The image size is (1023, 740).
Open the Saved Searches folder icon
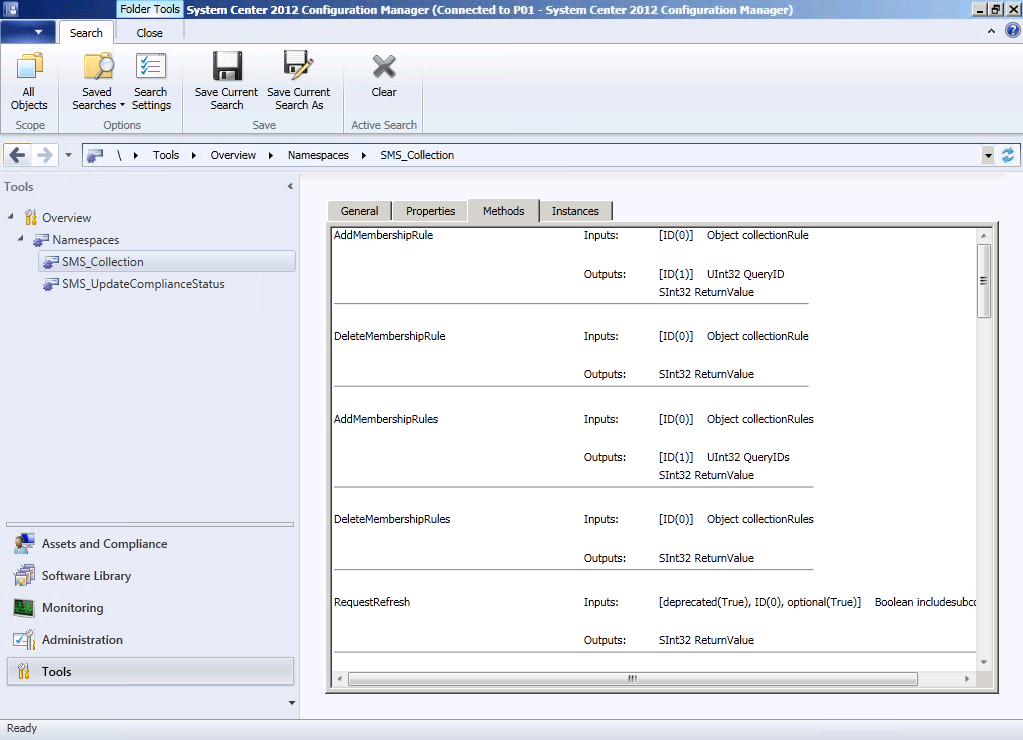point(98,66)
